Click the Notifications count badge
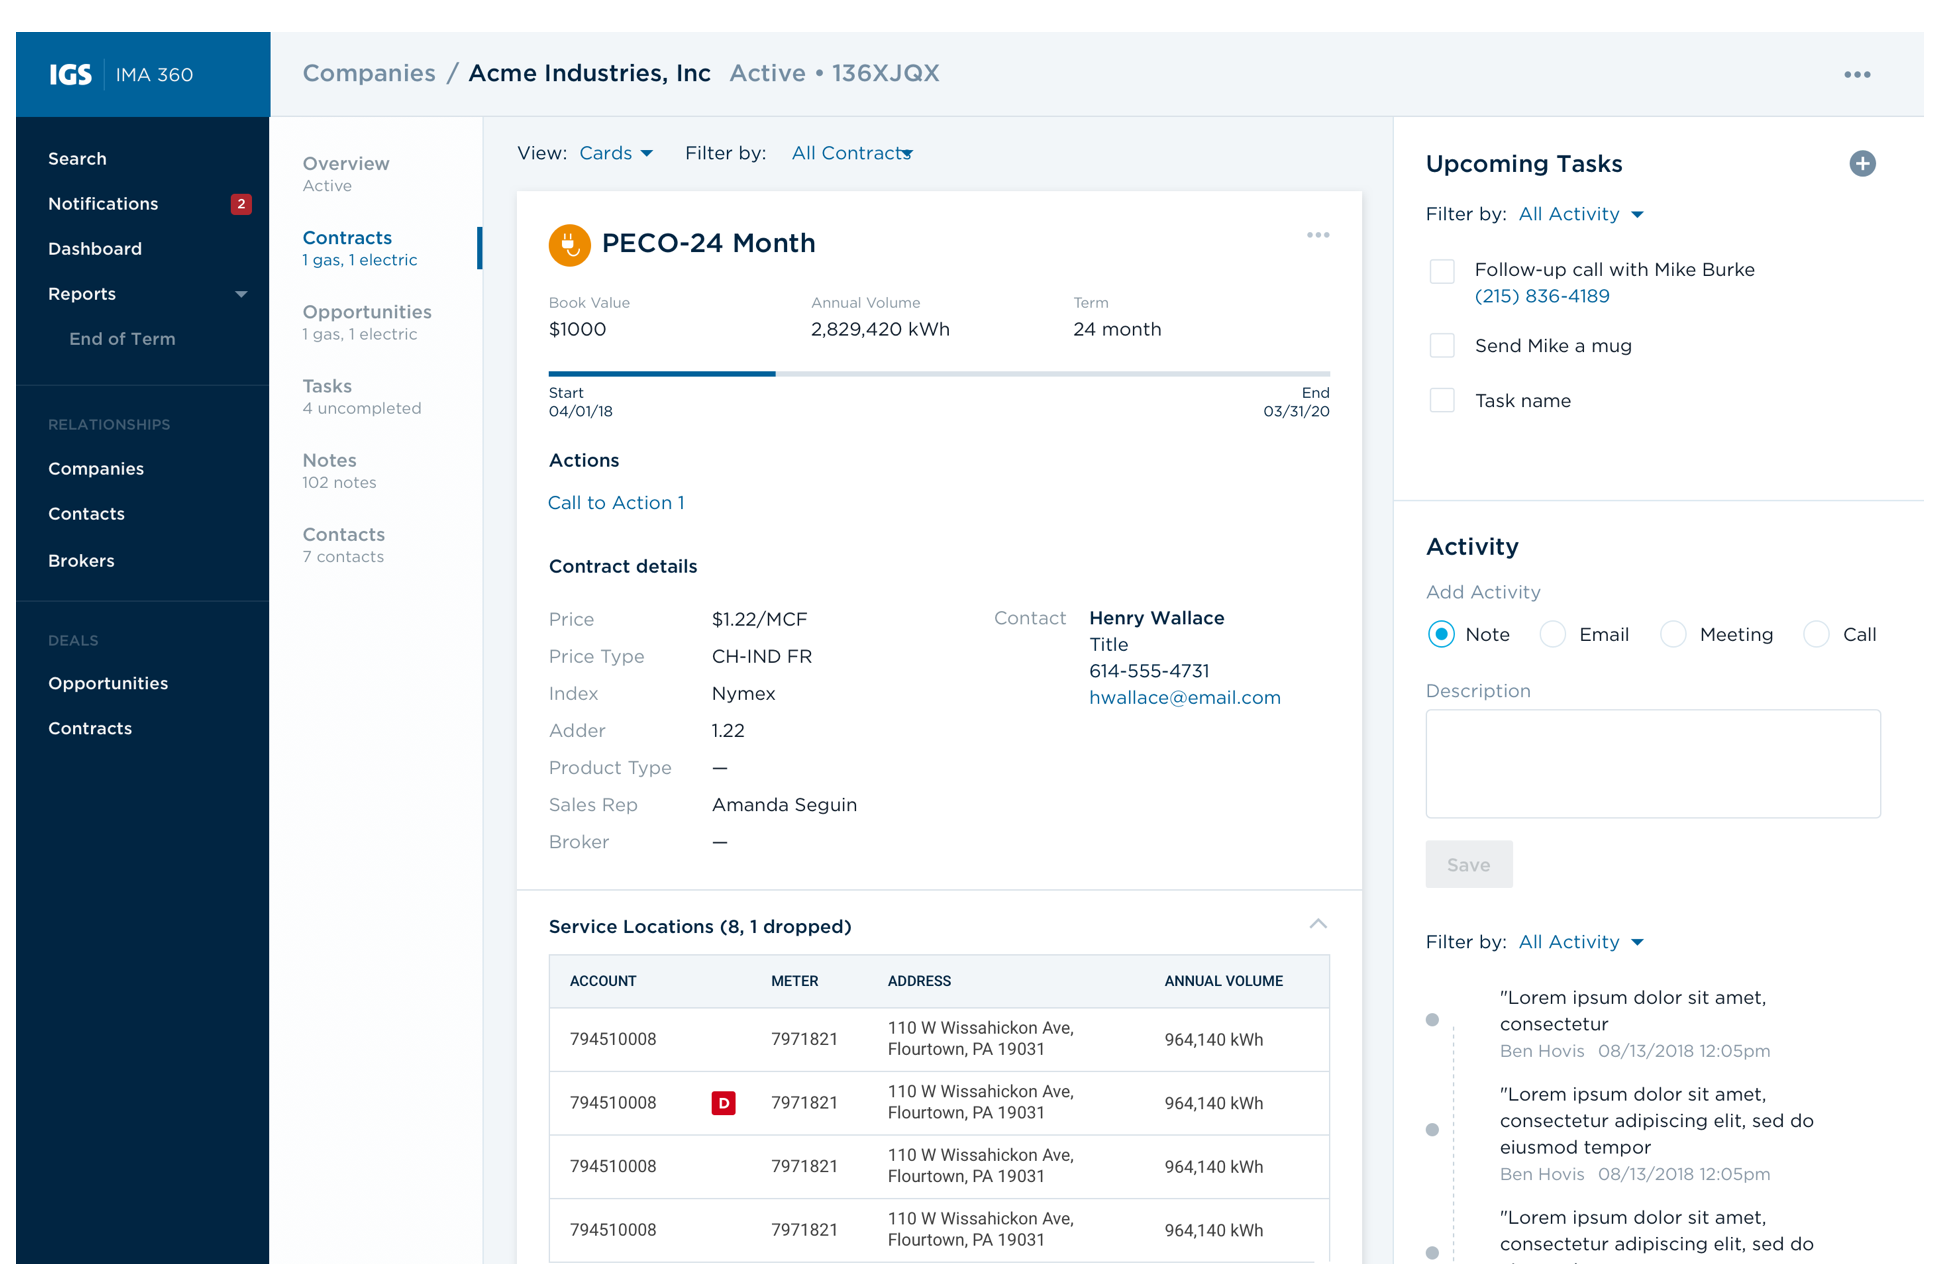The height and width of the screenshot is (1280, 1940). point(241,204)
